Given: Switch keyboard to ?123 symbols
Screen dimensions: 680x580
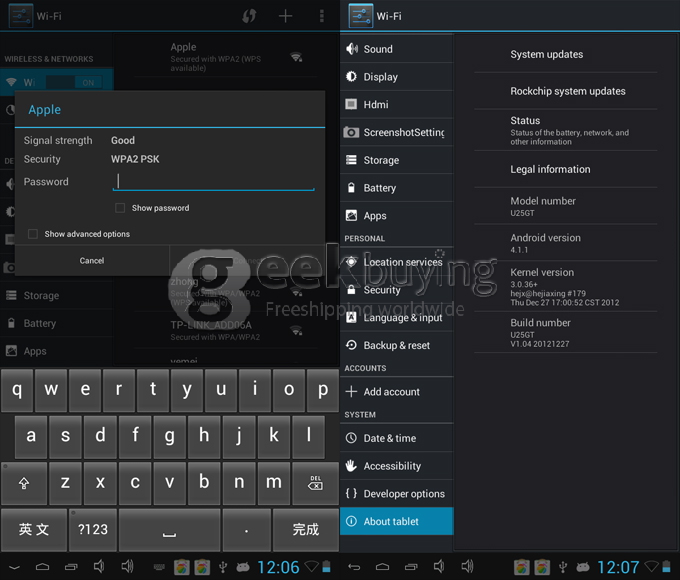Looking at the screenshot, I should click(93, 529).
